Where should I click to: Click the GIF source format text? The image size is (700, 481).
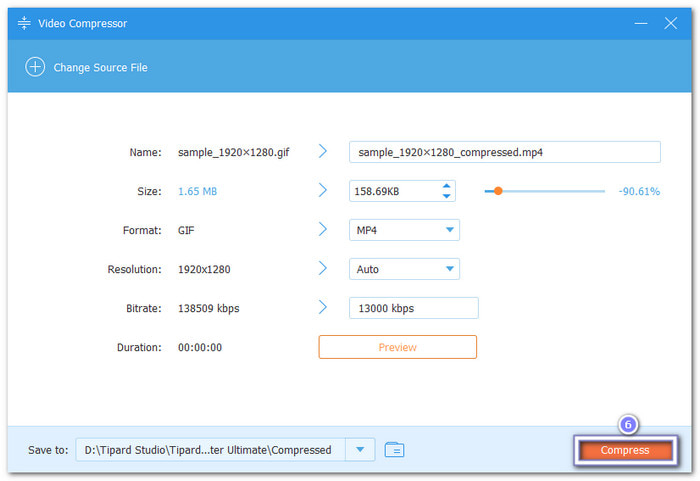click(x=186, y=230)
